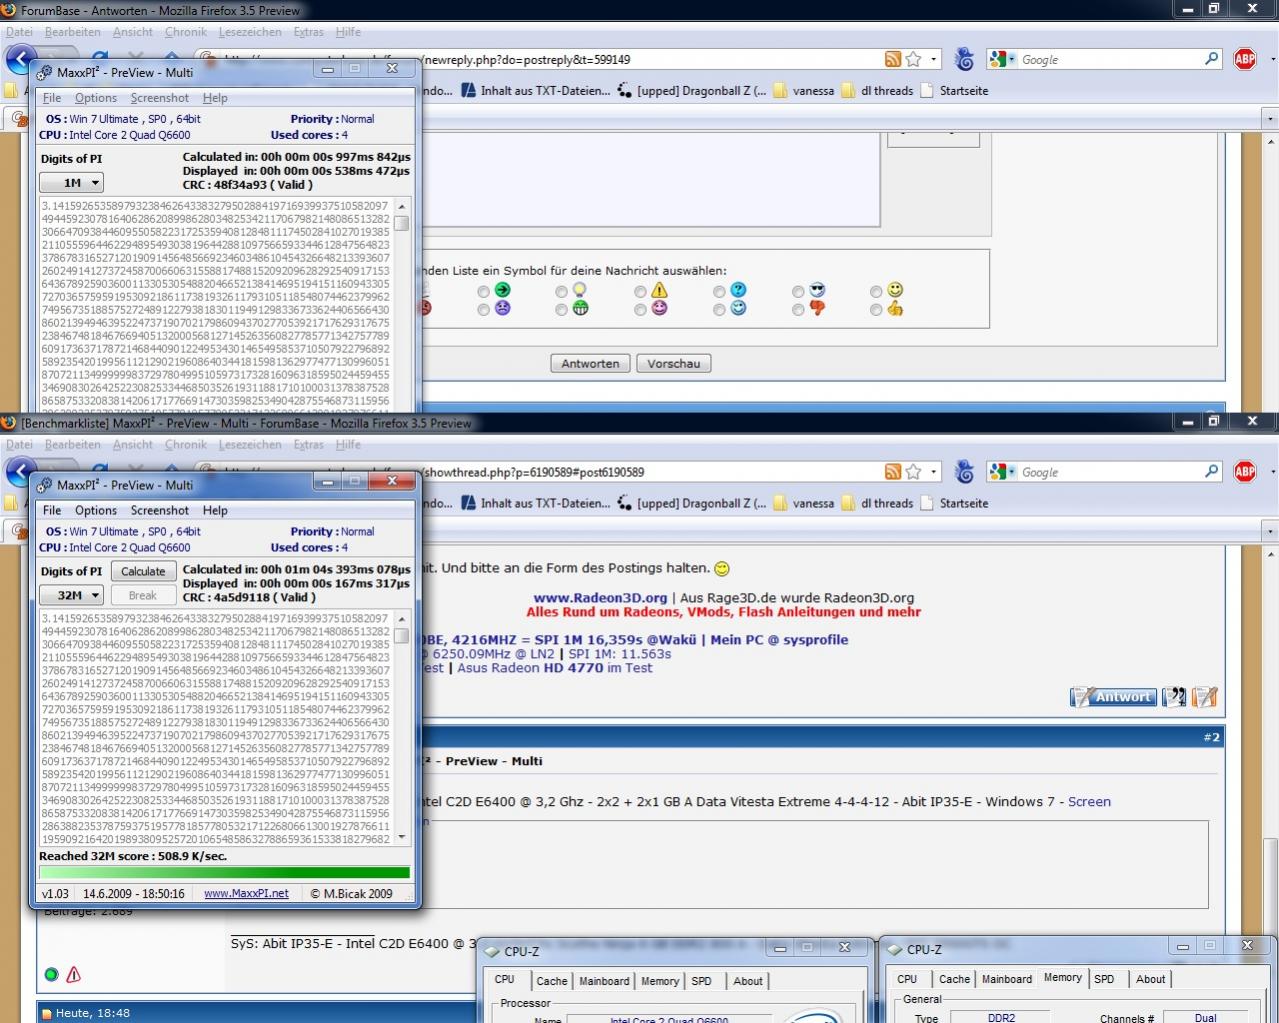Viewport: 1279px width, 1023px height.
Task: Open Adblock Plus icon in top Firefox window
Action: [x=1245, y=59]
